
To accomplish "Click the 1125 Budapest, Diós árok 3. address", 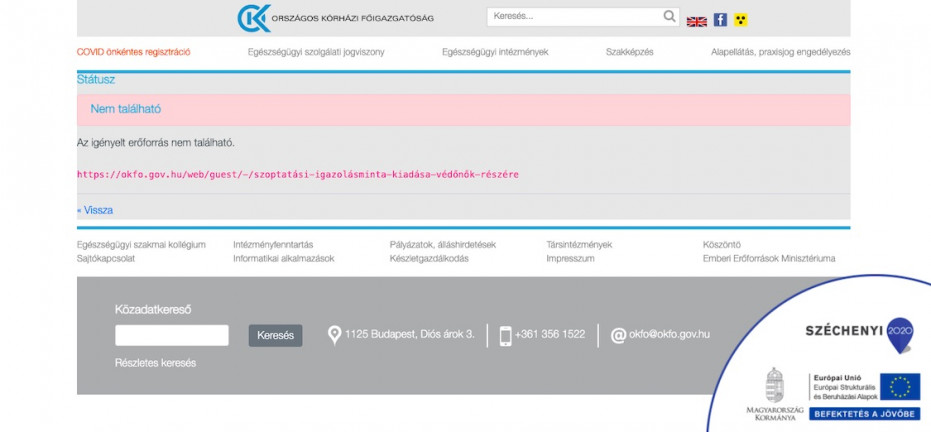I will (x=410, y=335).
